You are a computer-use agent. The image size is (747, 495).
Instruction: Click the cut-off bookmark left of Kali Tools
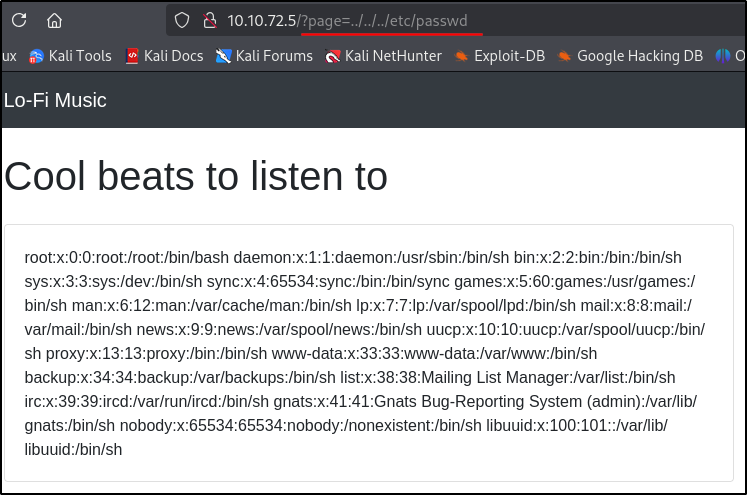pos(9,56)
